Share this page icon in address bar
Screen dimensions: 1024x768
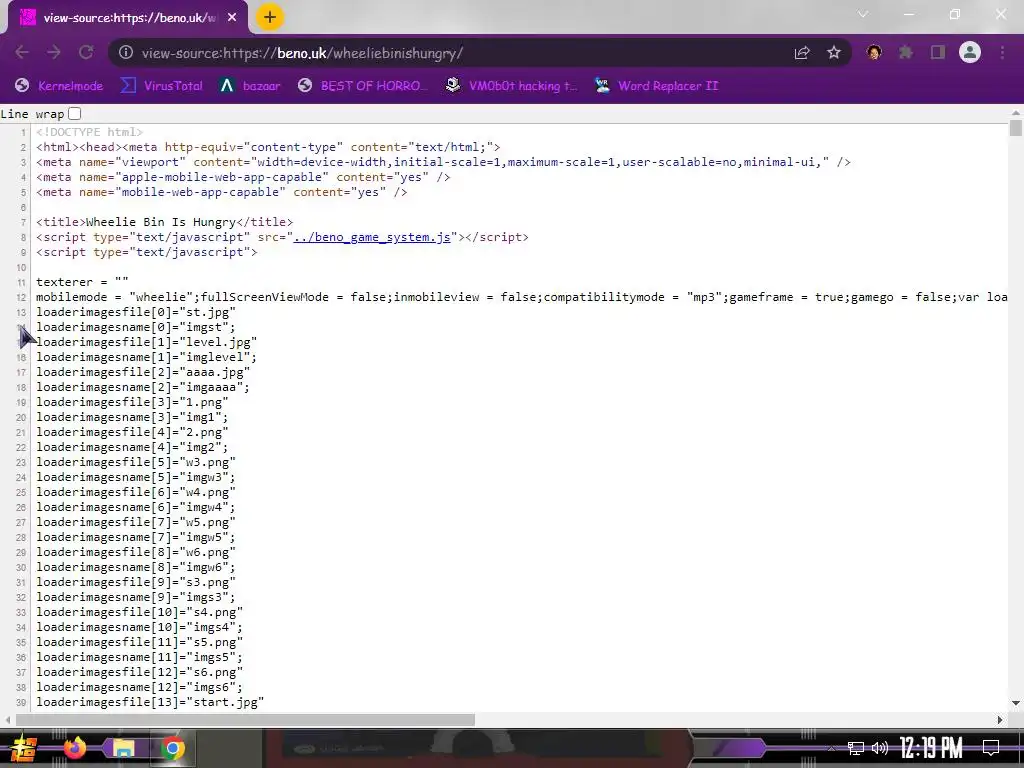pyautogui.click(x=802, y=53)
